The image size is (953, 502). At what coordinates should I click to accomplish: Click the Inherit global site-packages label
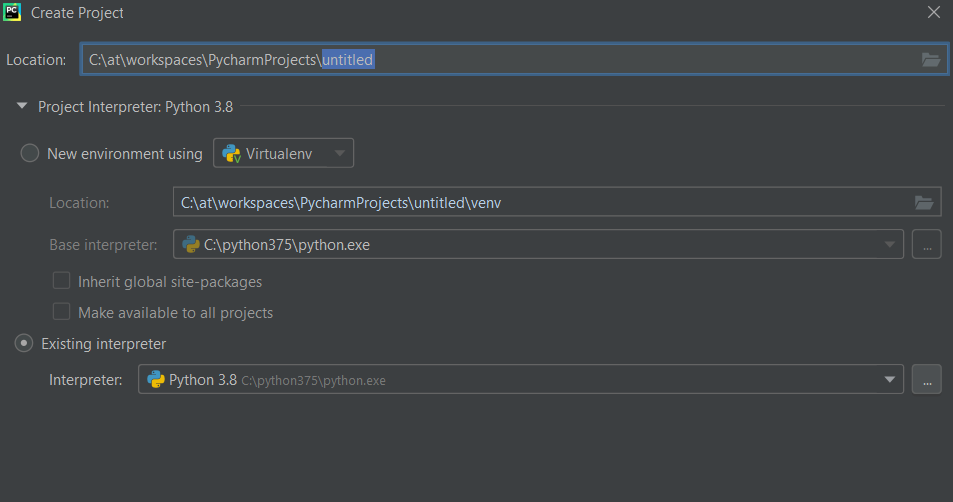coord(170,282)
